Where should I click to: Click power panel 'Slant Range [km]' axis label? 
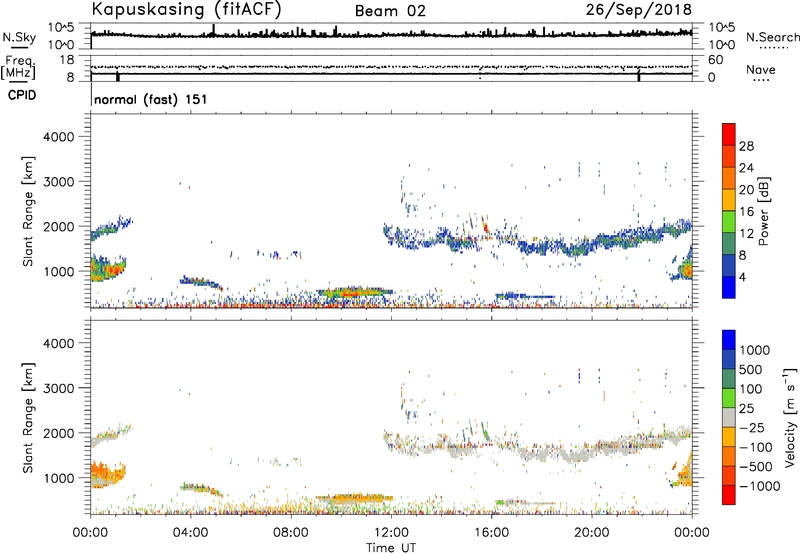(28, 211)
